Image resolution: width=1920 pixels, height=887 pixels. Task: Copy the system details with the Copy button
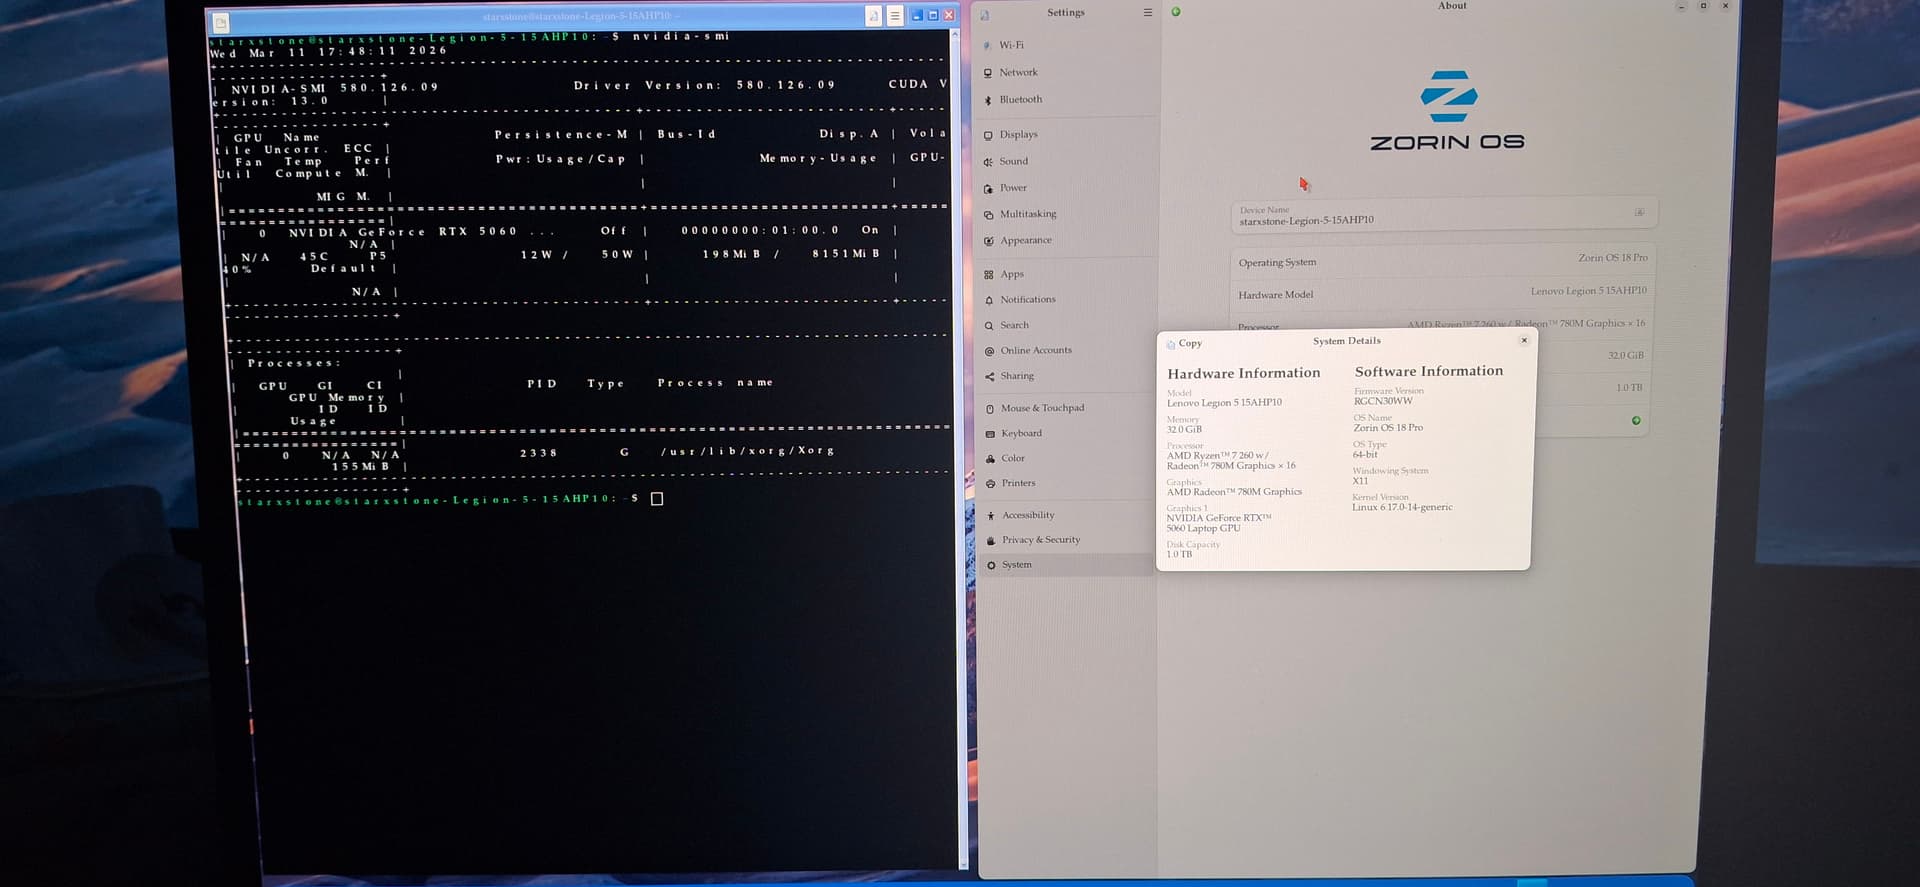pos(1184,343)
